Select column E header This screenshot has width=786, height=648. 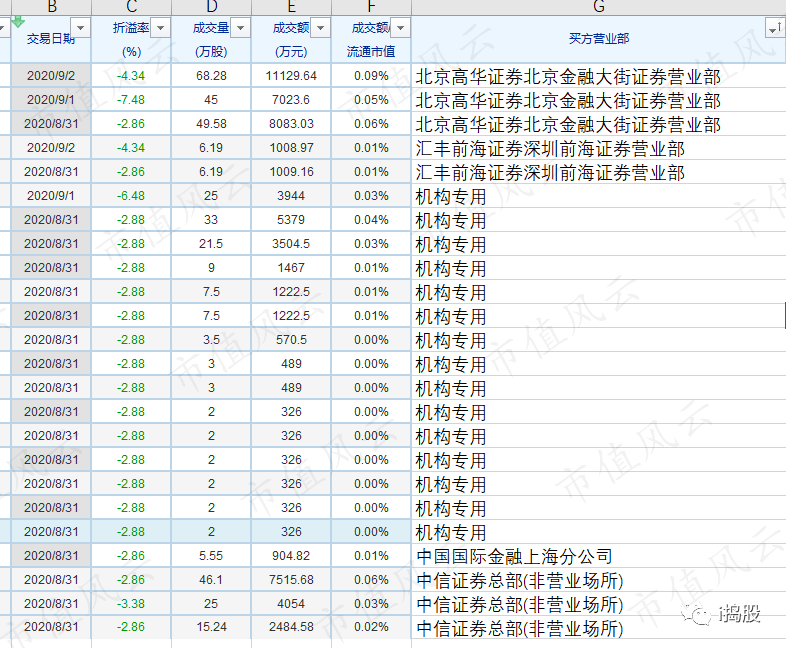click(x=291, y=7)
